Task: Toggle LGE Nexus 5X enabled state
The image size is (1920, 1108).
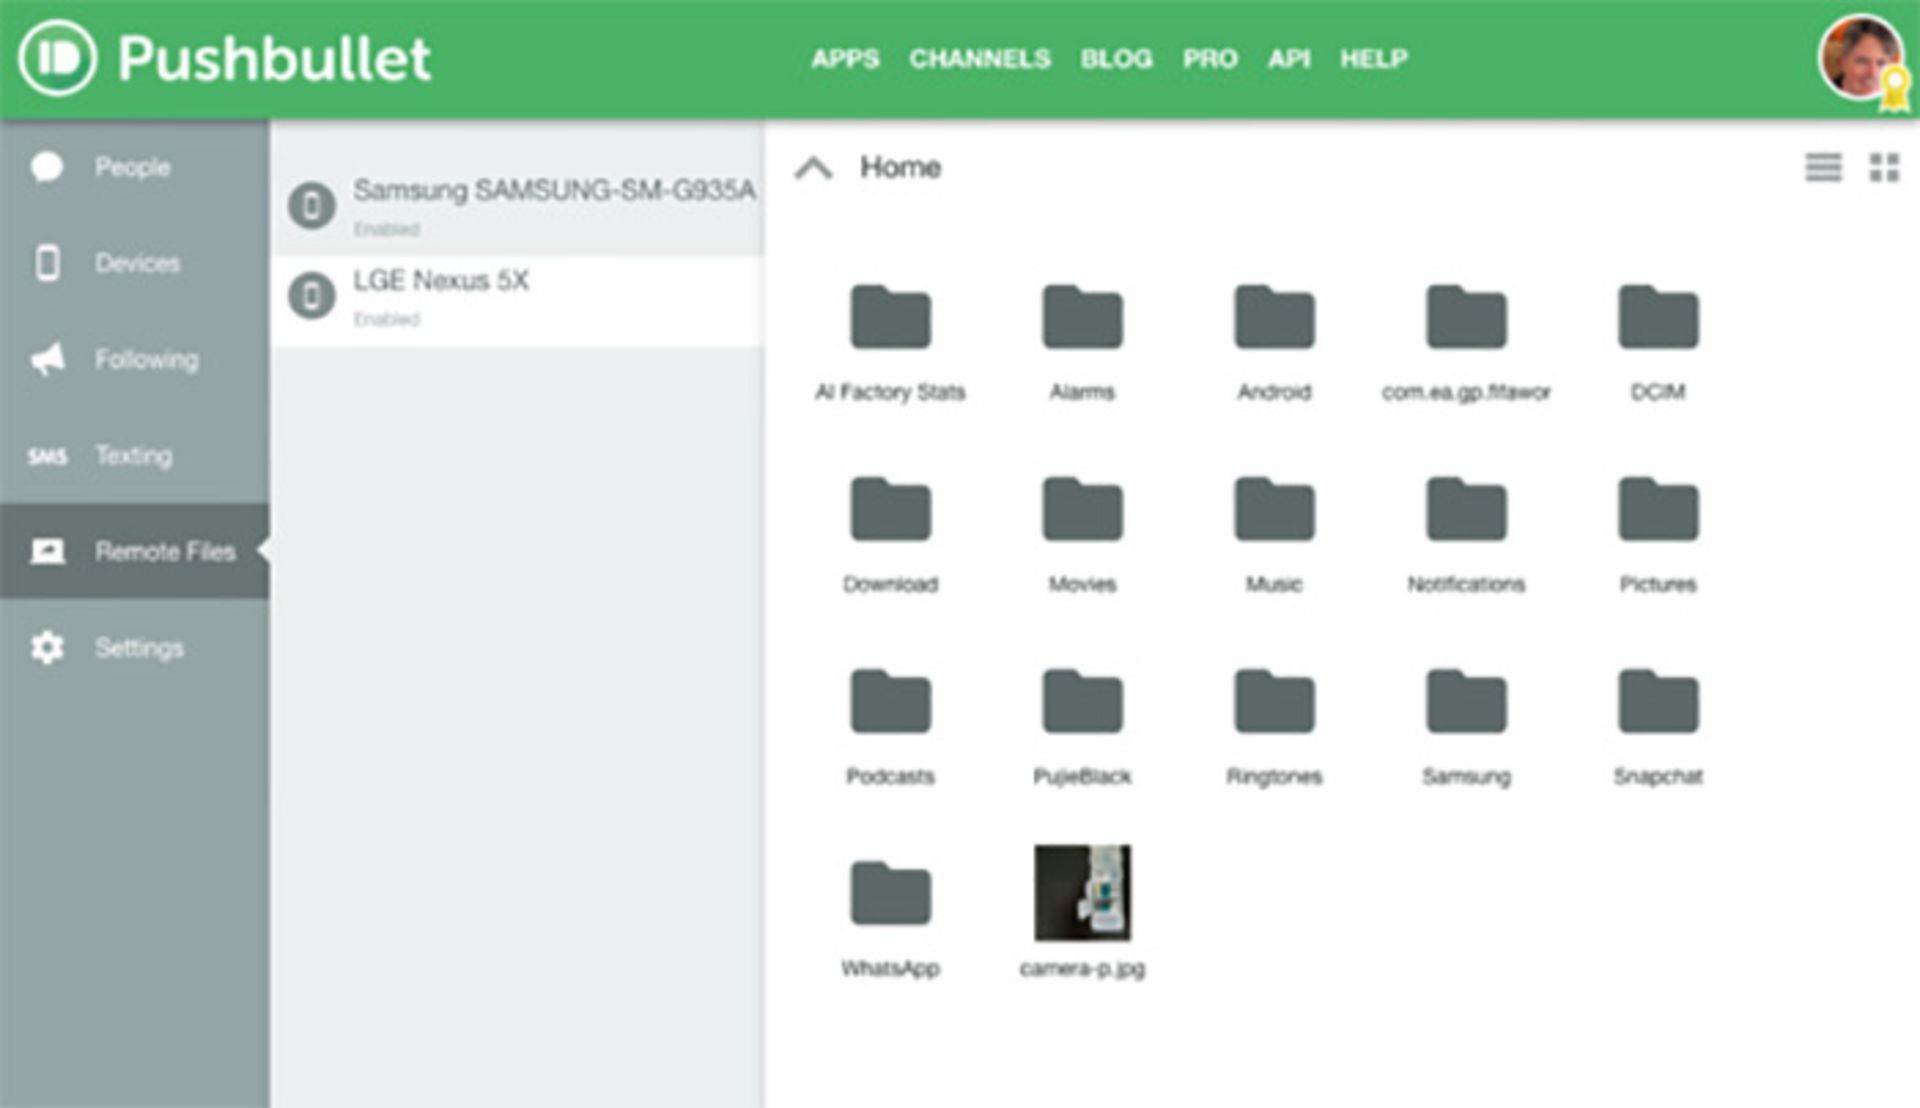Action: [386, 319]
